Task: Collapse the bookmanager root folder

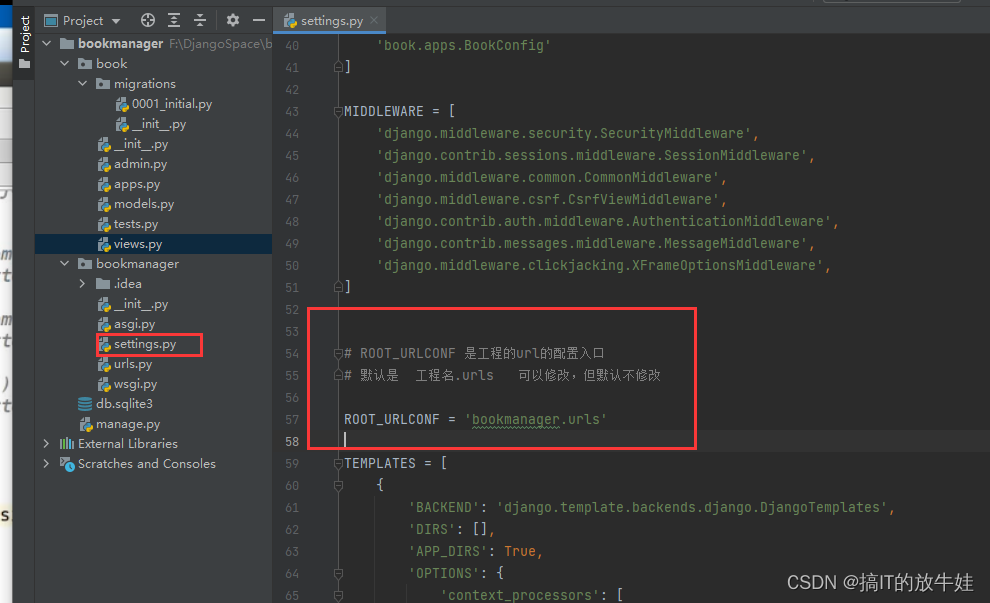Action: (47, 44)
